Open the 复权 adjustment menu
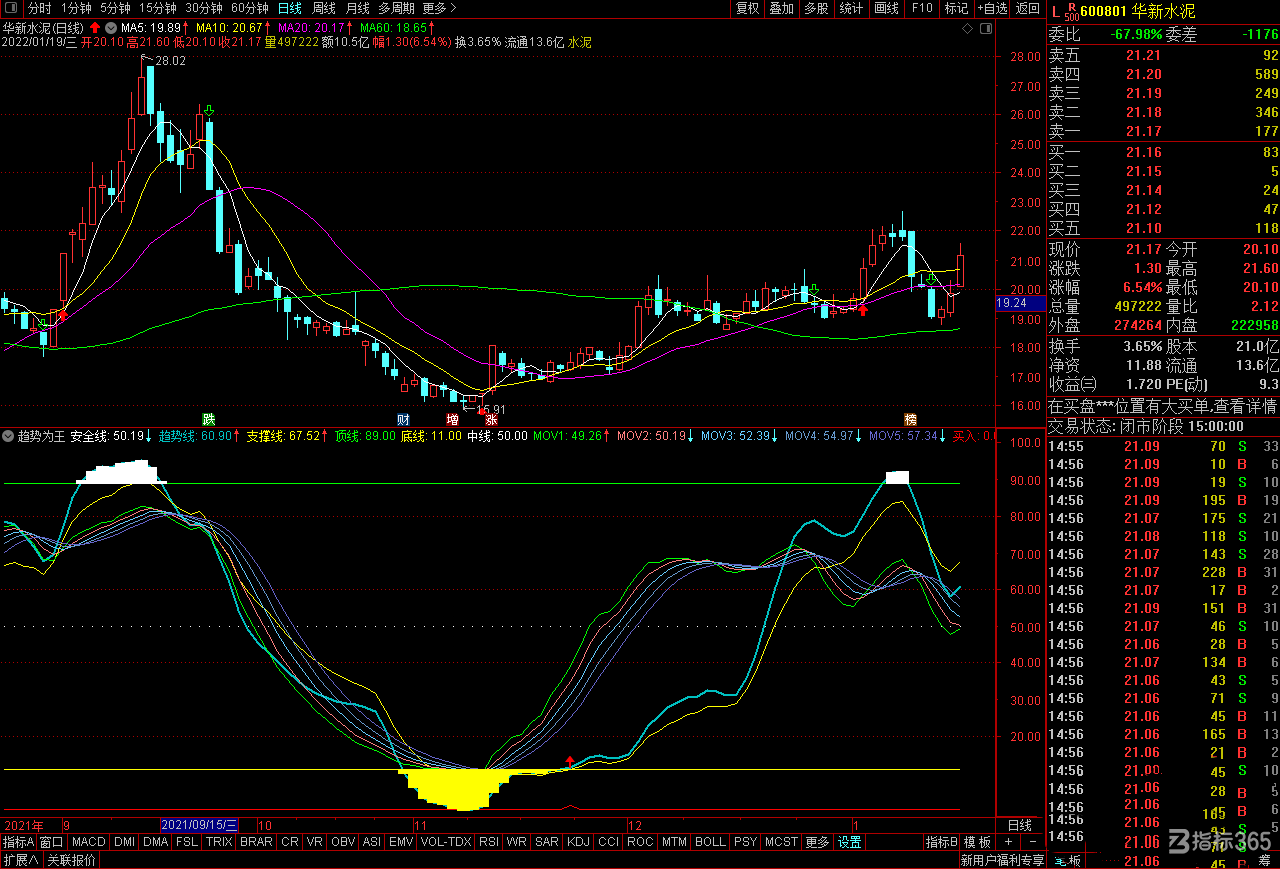 pos(747,8)
